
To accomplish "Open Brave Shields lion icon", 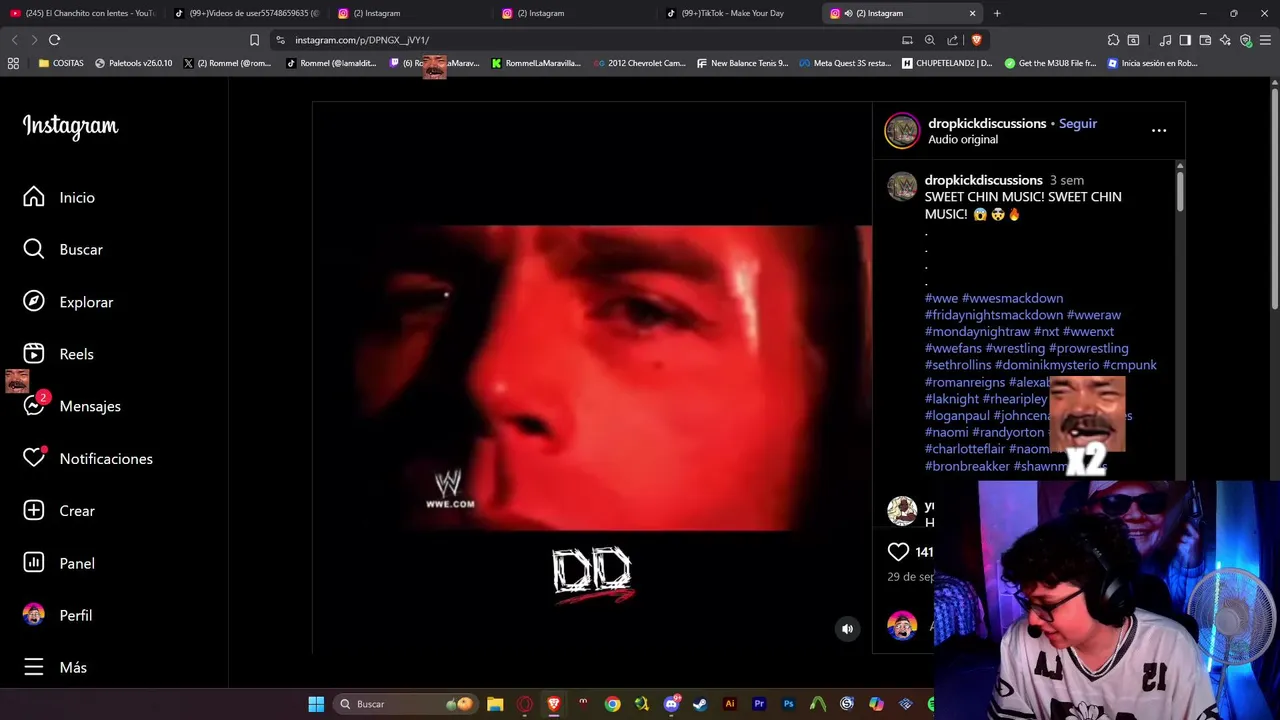I will pos(976,40).
